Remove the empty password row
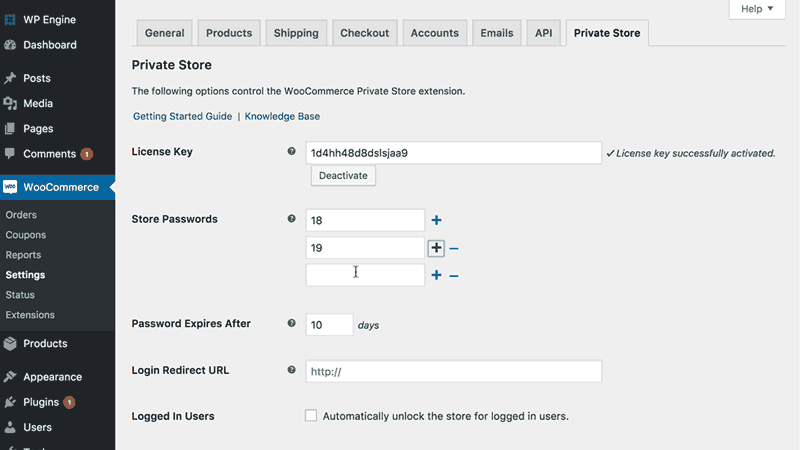Image resolution: width=800 pixels, height=450 pixels. click(x=454, y=276)
